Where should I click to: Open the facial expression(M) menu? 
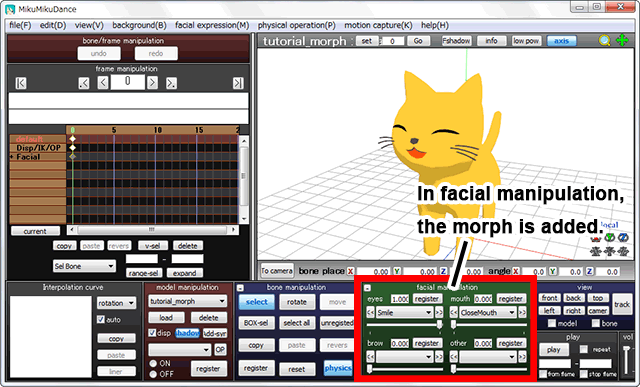(212, 25)
